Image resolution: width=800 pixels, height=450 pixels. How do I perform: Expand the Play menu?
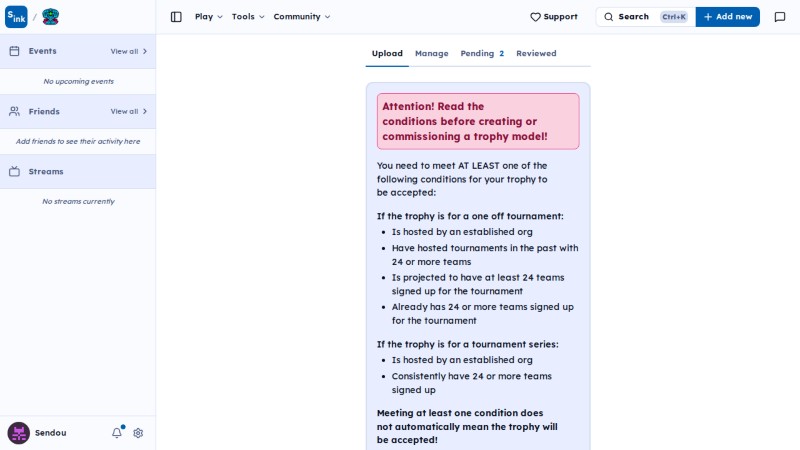click(209, 17)
